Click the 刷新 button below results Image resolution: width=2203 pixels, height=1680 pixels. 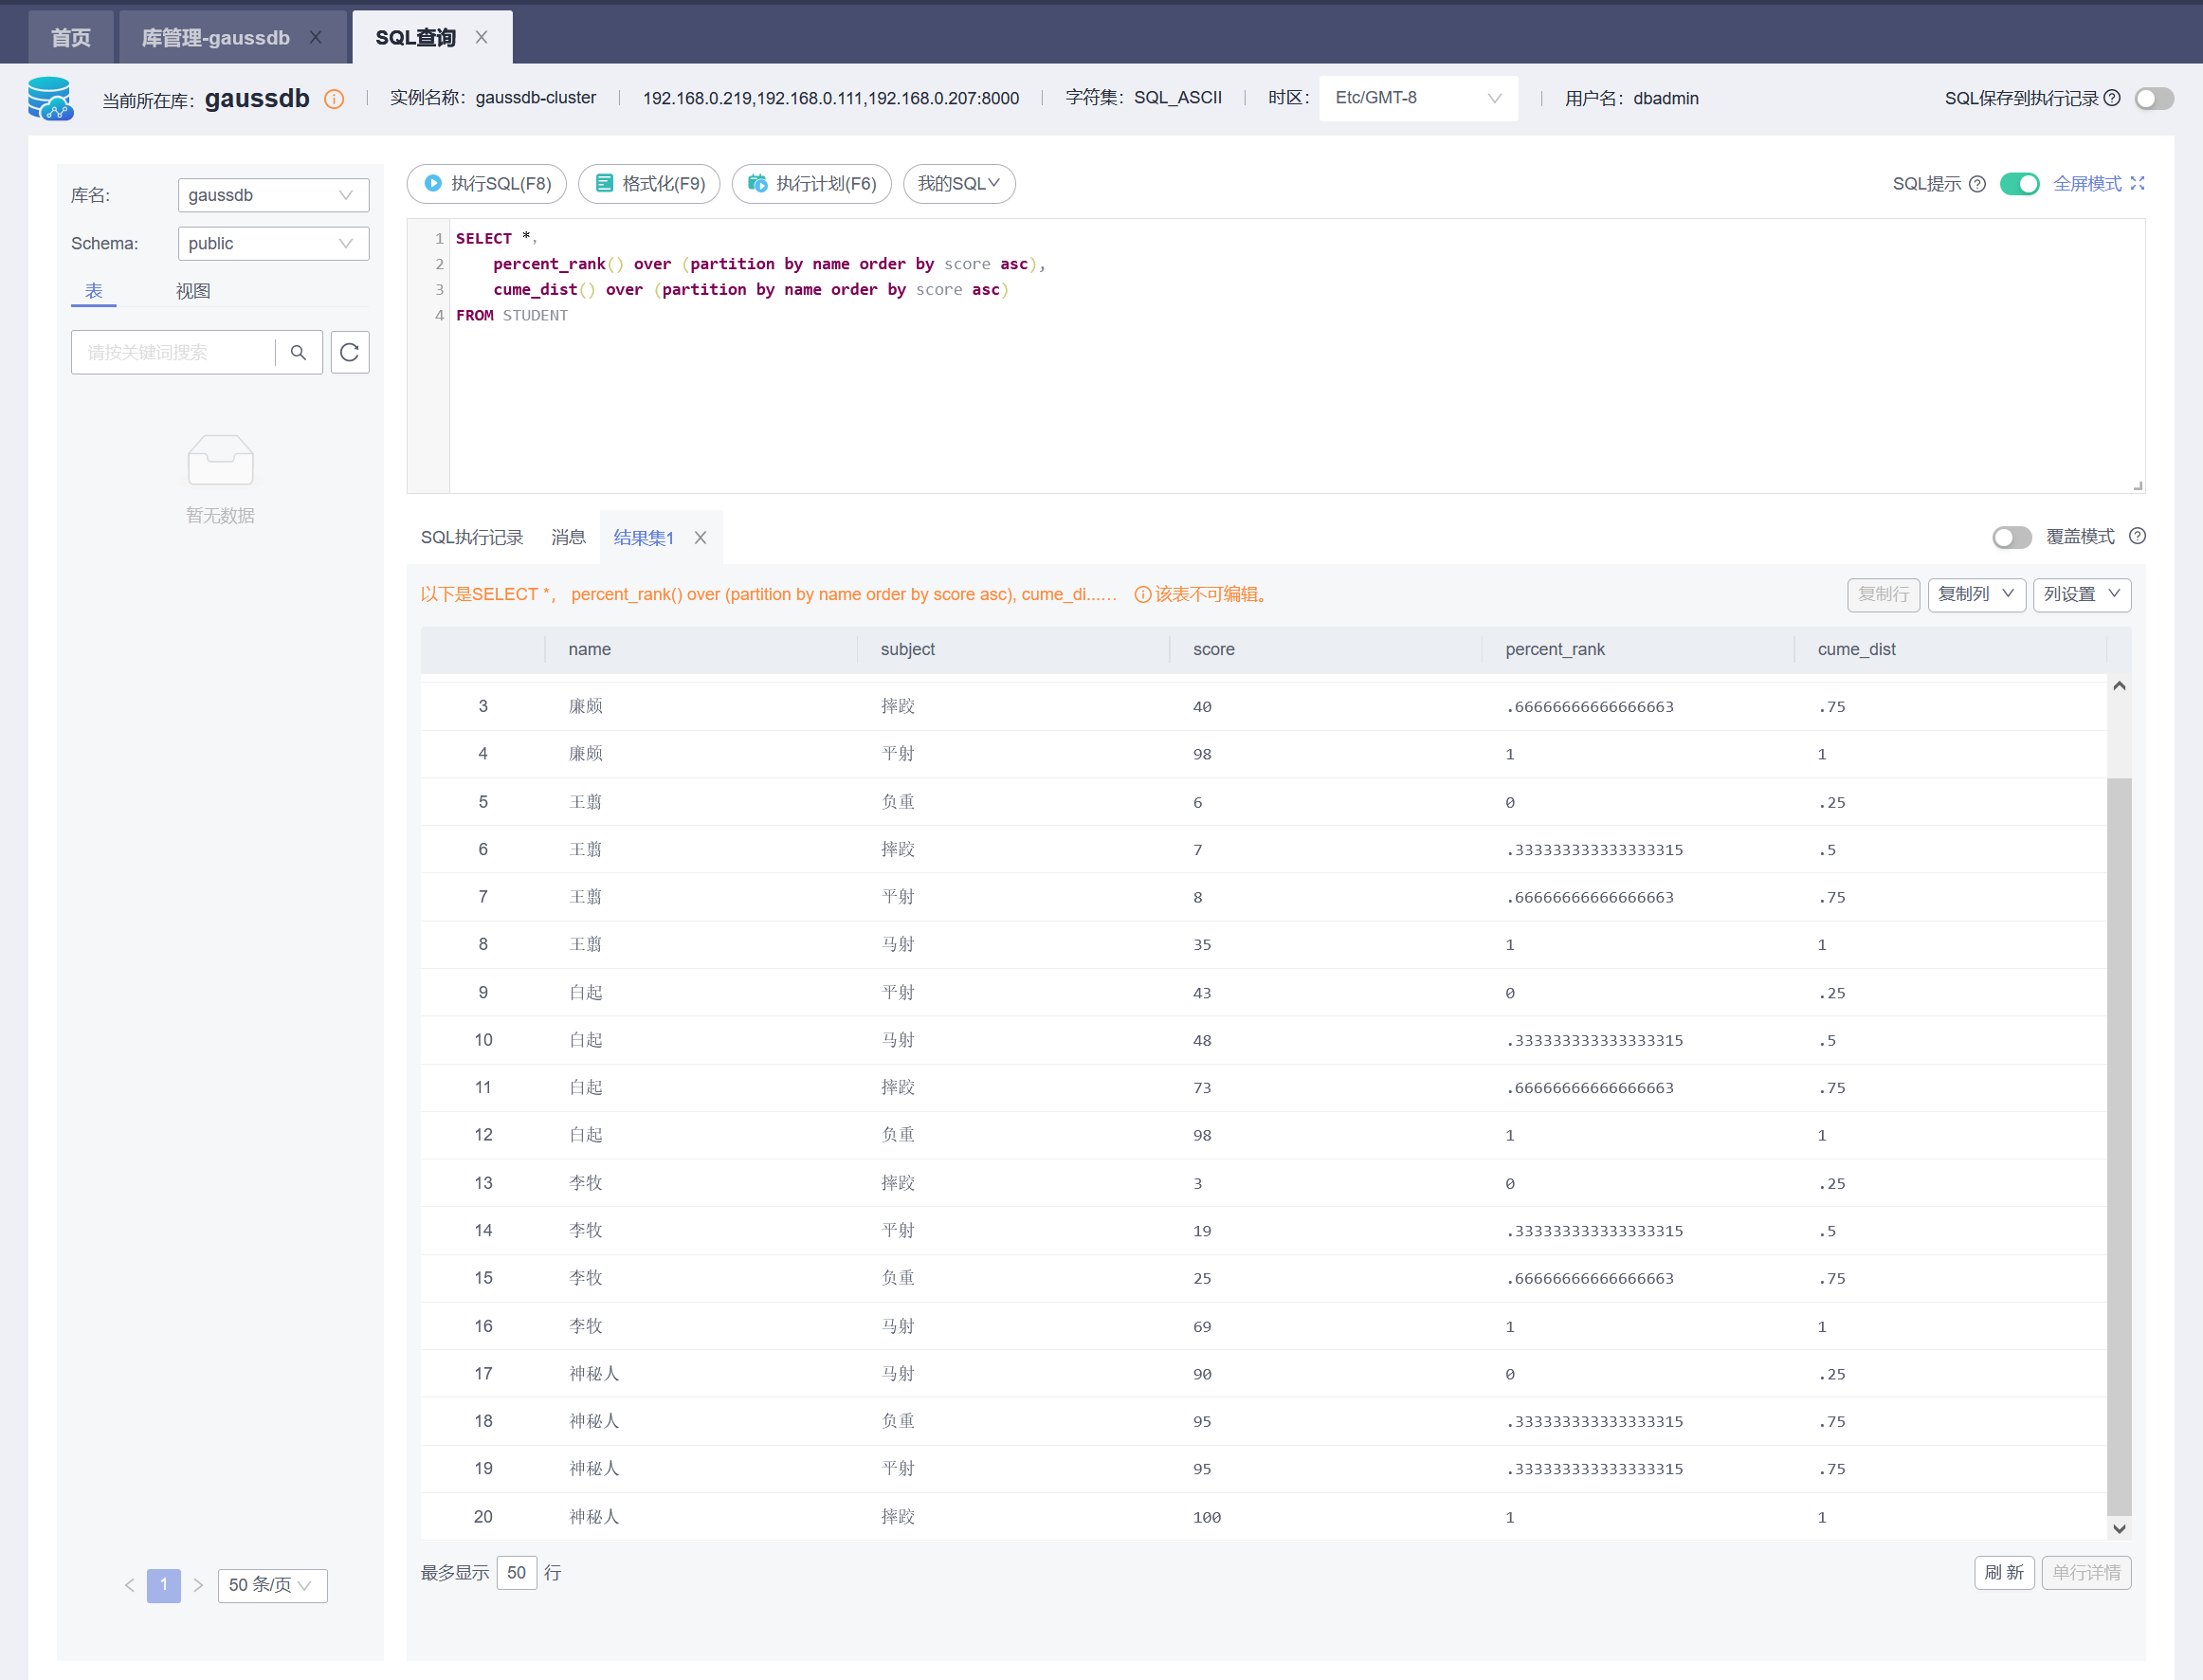[x=2003, y=1572]
